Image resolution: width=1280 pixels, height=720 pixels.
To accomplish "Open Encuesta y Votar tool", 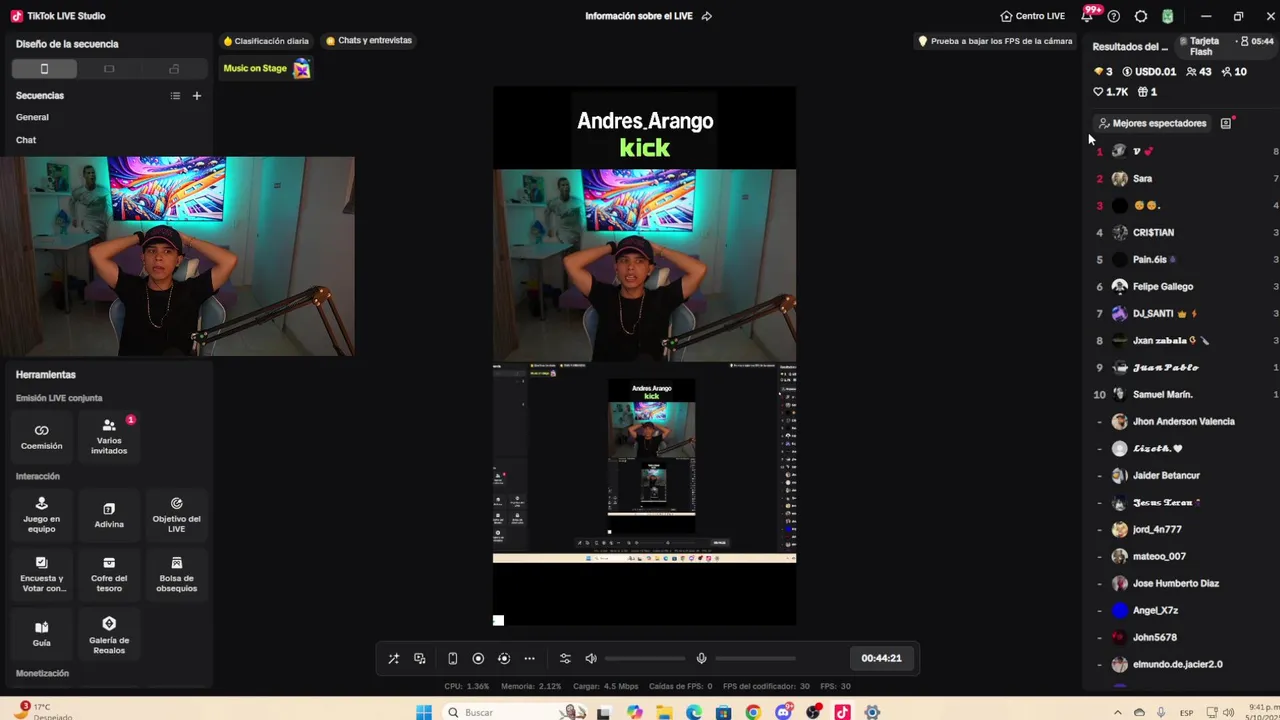I will coord(42,574).
